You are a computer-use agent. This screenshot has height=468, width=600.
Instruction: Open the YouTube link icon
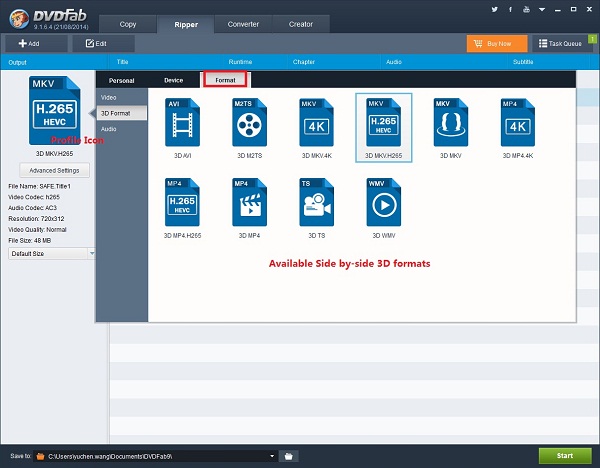527,9
